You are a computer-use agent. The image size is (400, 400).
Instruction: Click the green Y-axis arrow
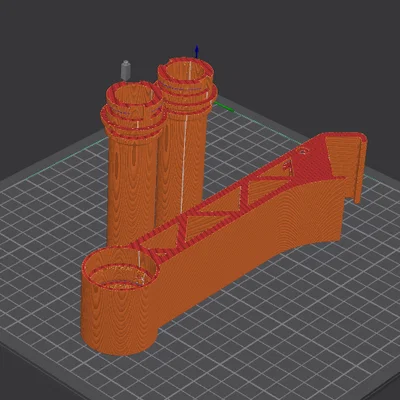pyautogui.click(x=224, y=106)
